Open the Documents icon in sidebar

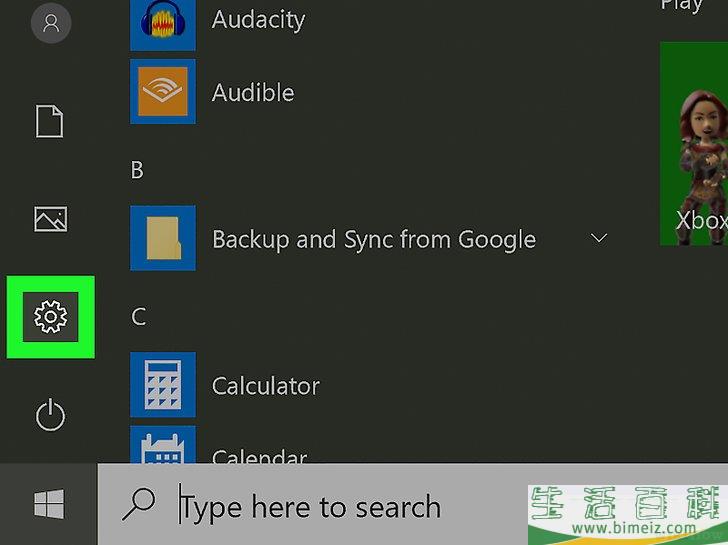click(x=50, y=121)
